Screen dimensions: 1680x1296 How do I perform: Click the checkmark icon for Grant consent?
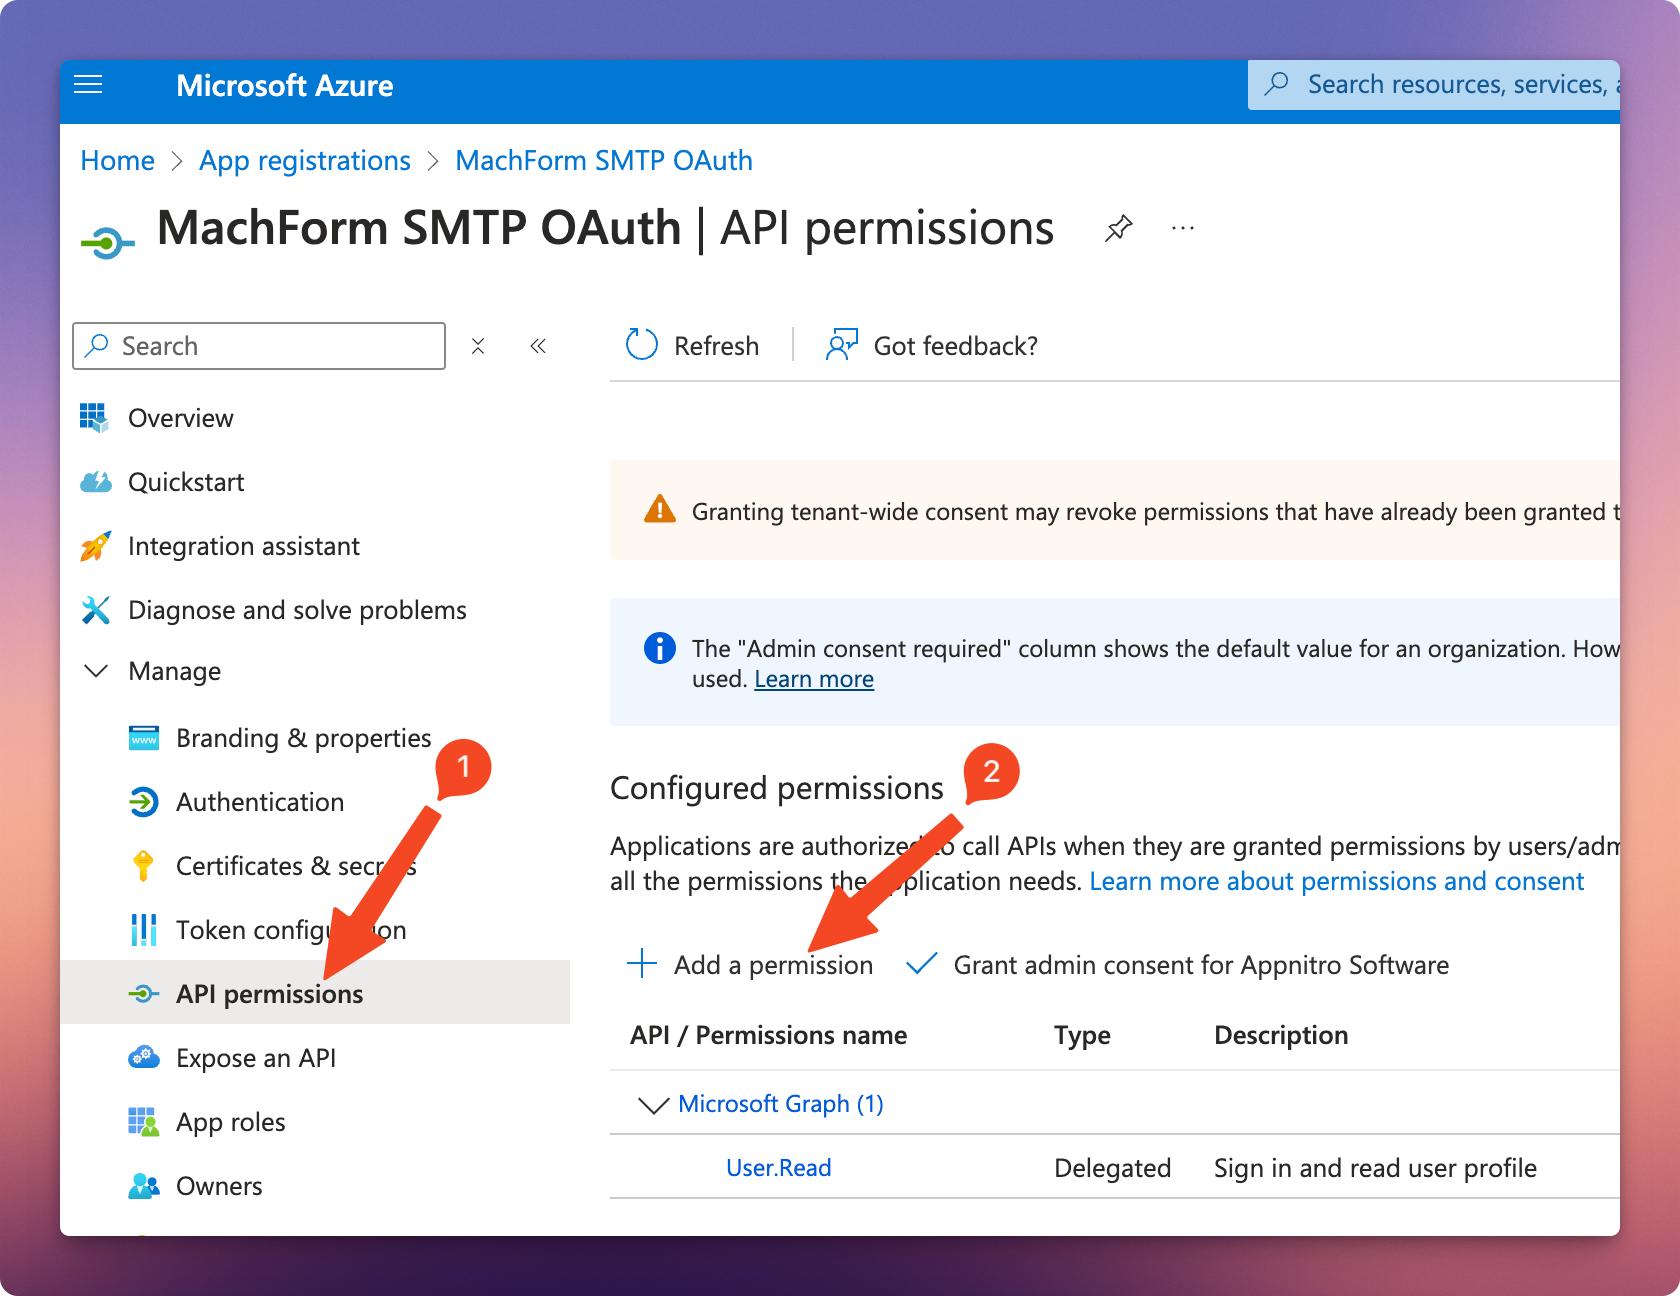click(x=921, y=964)
